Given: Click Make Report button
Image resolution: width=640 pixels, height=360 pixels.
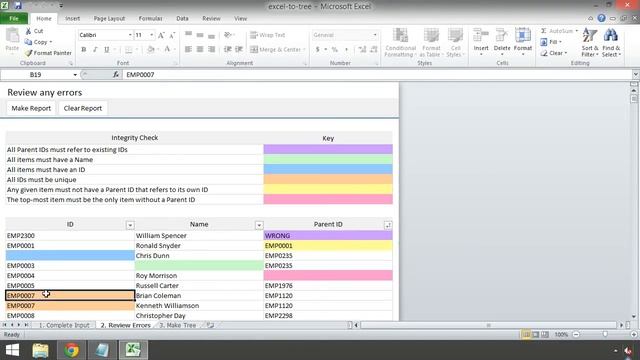Looking at the screenshot, I should 31,108.
